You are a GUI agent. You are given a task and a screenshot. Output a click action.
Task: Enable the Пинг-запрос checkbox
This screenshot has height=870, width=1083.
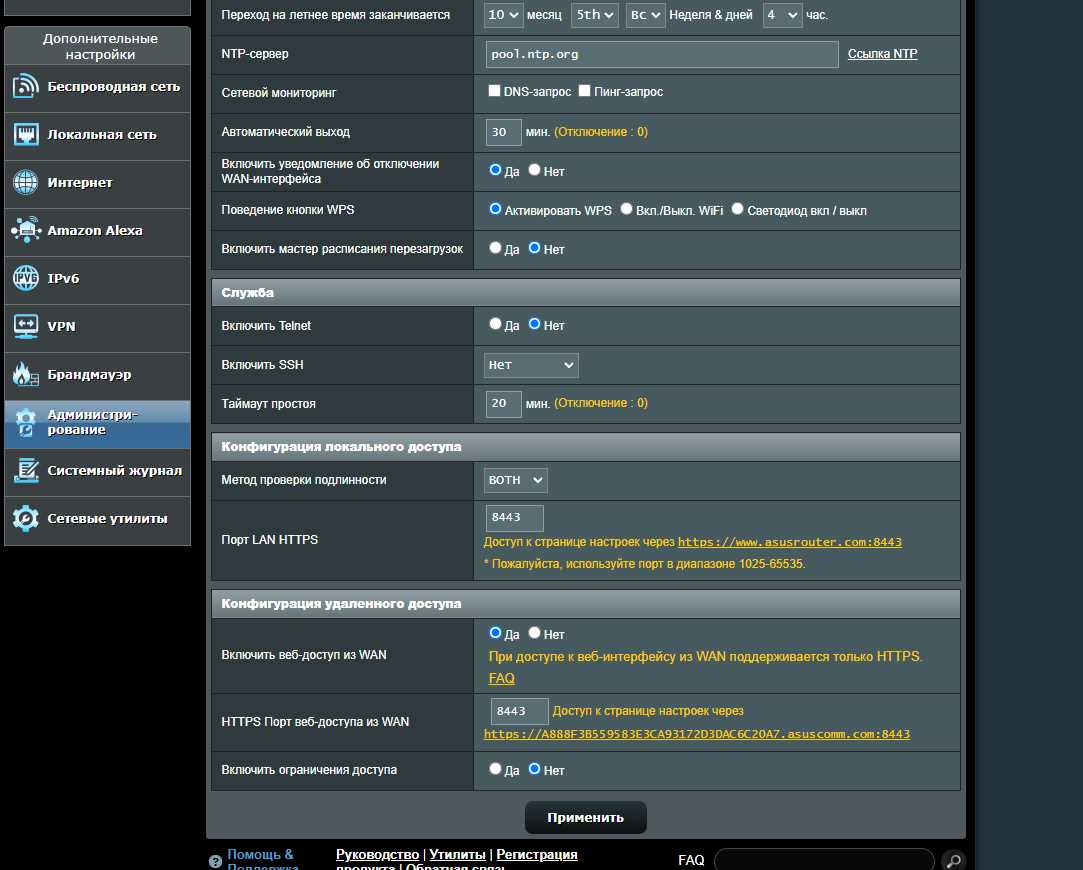click(584, 90)
